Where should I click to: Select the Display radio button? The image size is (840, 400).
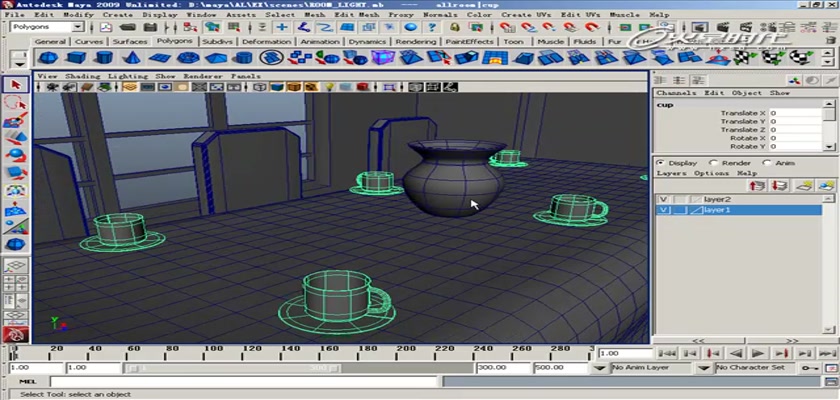(659, 163)
